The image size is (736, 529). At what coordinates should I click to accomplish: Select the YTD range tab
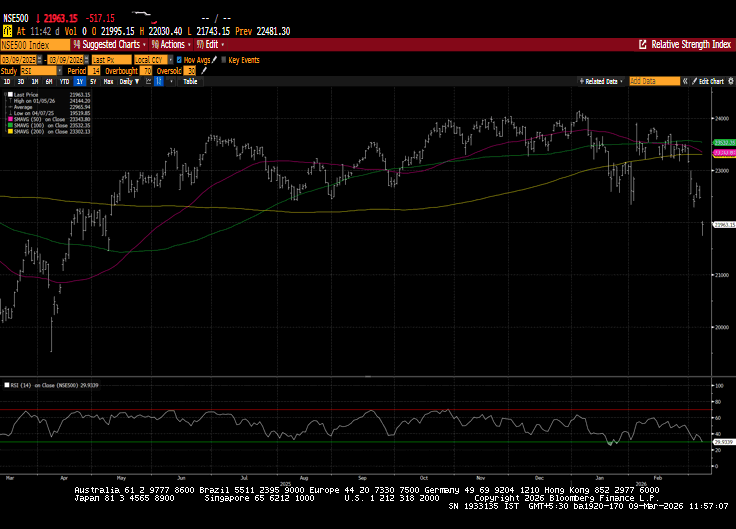(64, 81)
